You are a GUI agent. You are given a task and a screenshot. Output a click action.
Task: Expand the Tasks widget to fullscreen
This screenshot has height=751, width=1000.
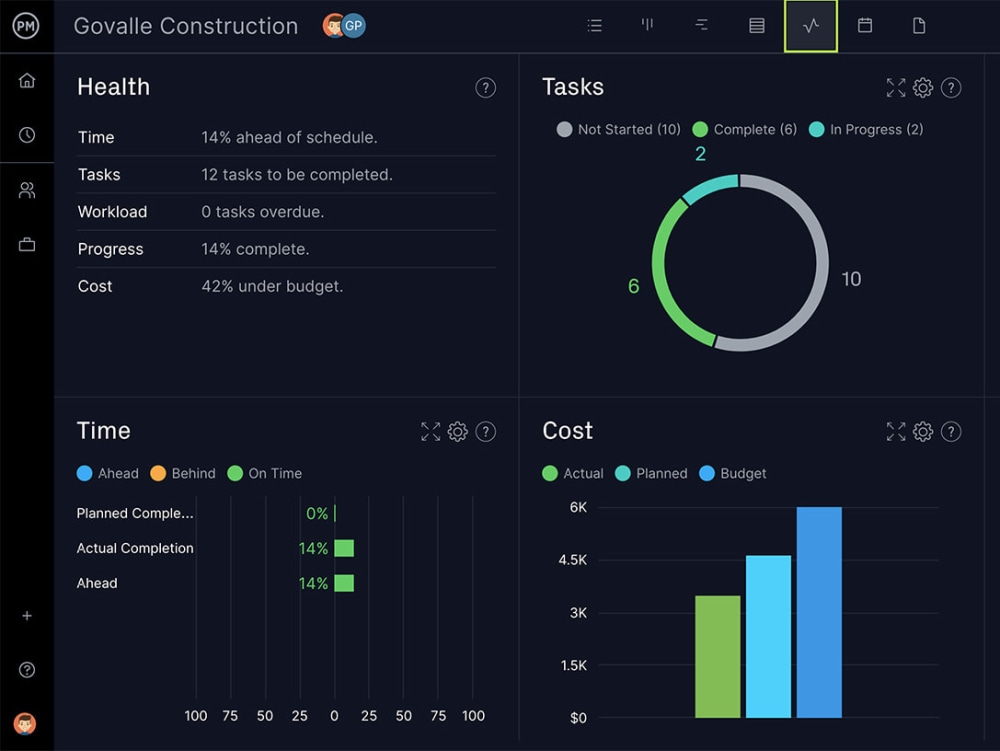point(896,88)
